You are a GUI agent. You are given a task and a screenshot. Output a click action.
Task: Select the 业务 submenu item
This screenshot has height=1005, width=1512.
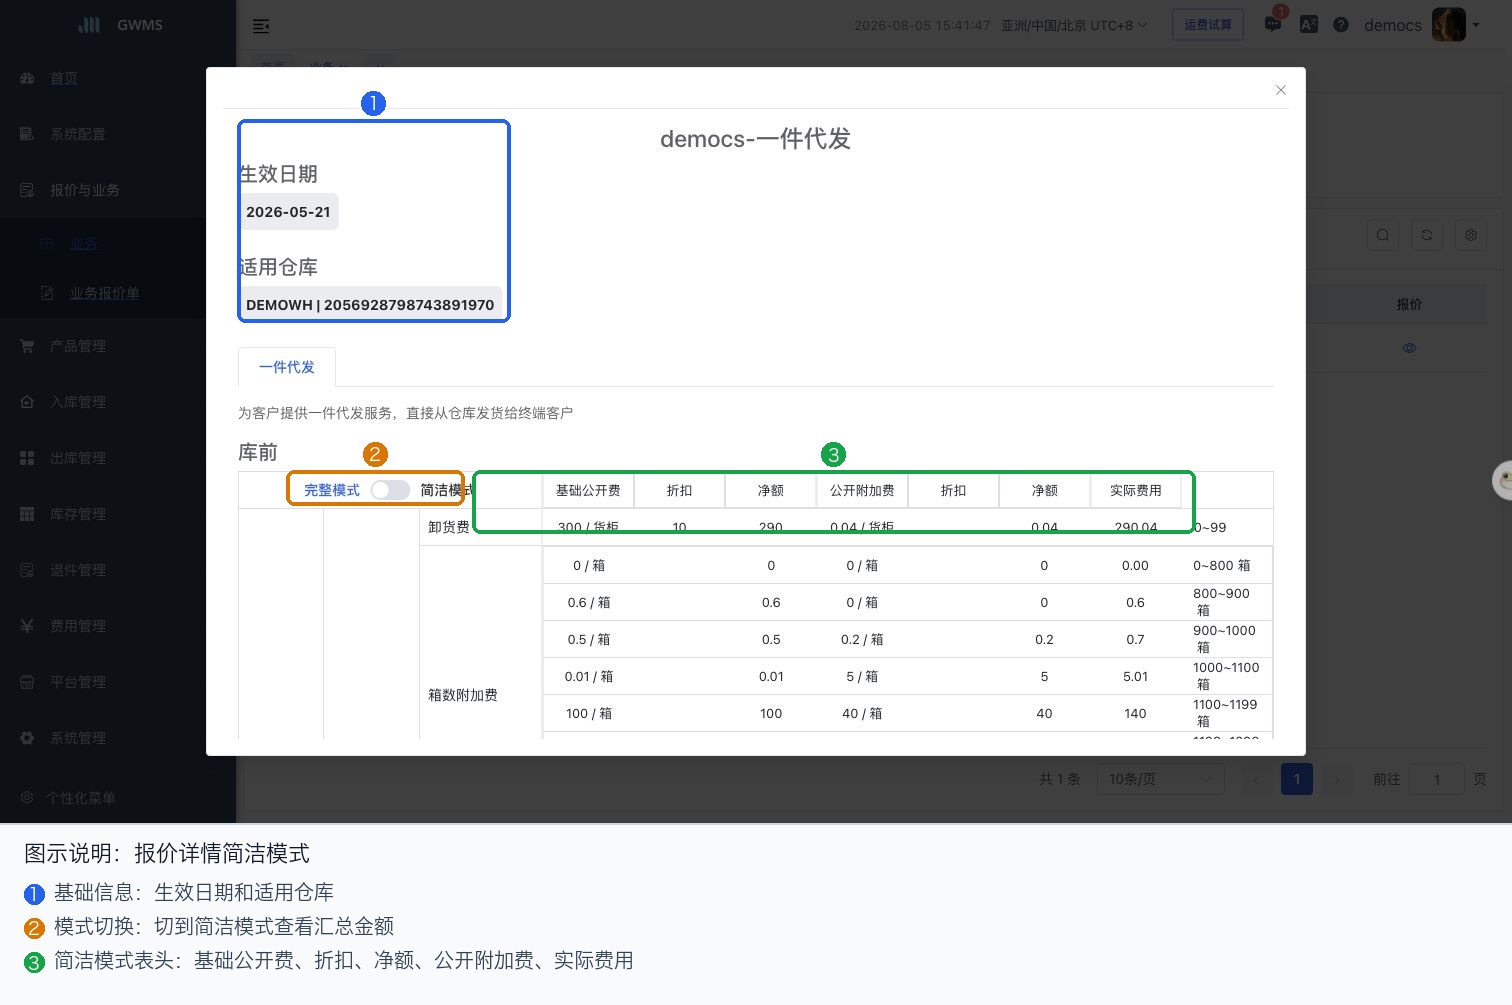(84, 243)
